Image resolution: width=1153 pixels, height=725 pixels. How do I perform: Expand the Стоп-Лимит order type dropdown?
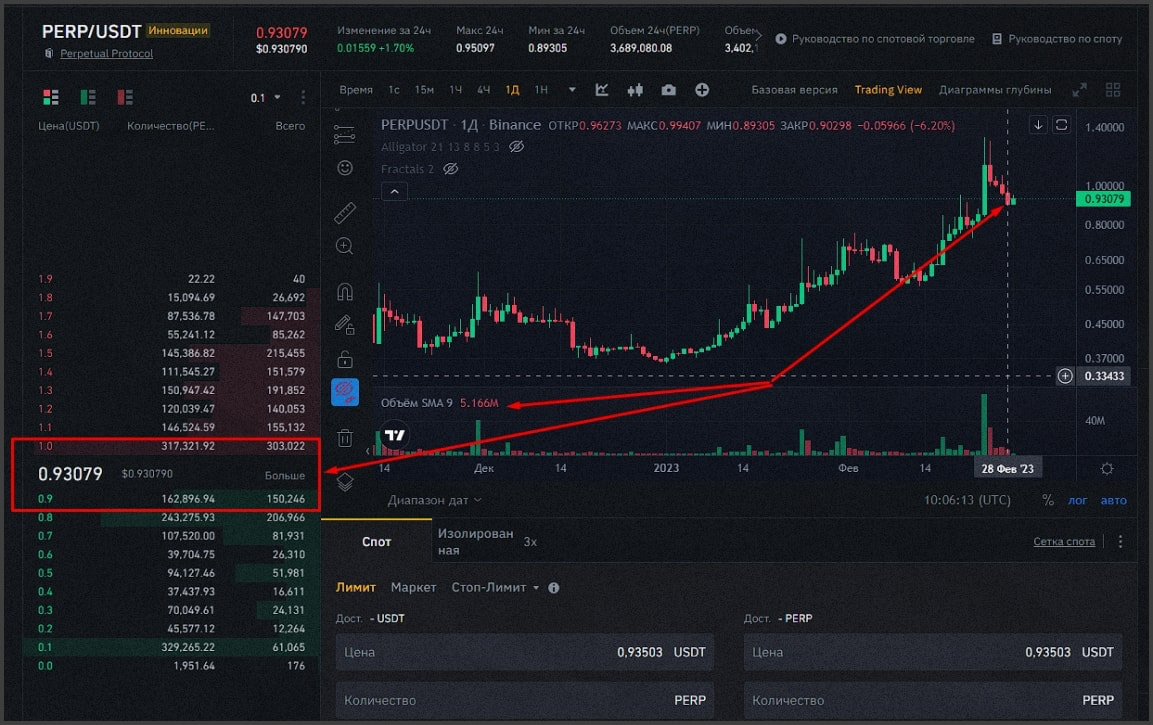click(x=495, y=588)
